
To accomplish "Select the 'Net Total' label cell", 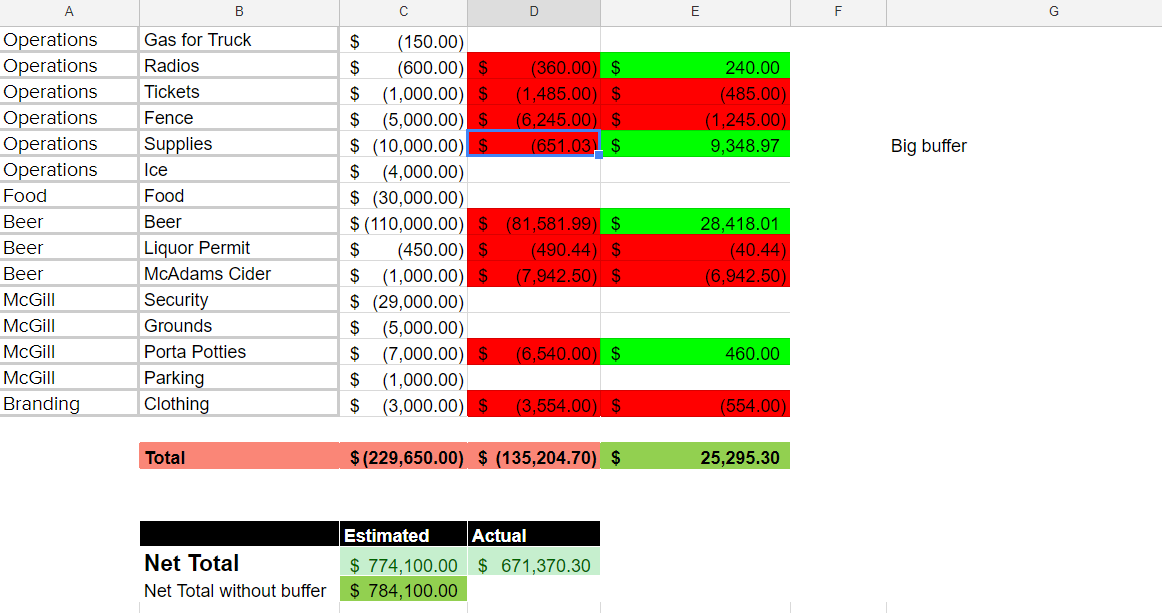I will tap(239, 563).
